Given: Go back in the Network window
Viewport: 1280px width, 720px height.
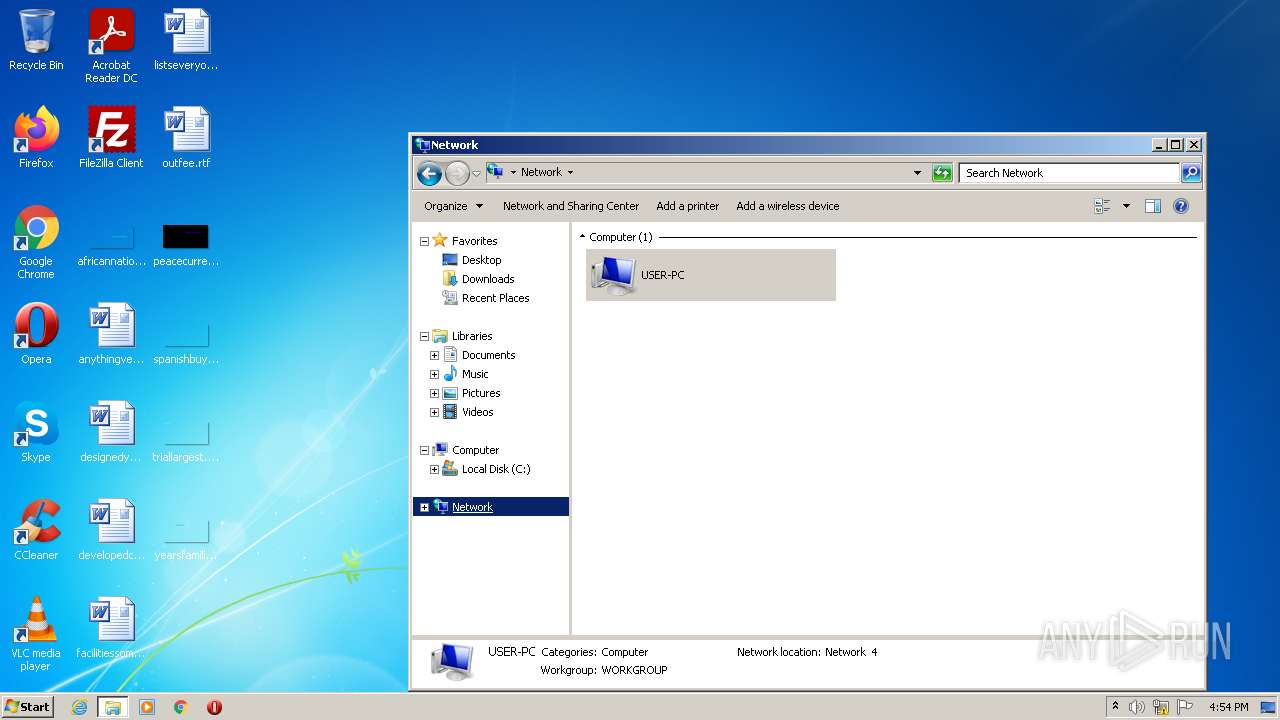Looking at the screenshot, I should click(x=429, y=173).
